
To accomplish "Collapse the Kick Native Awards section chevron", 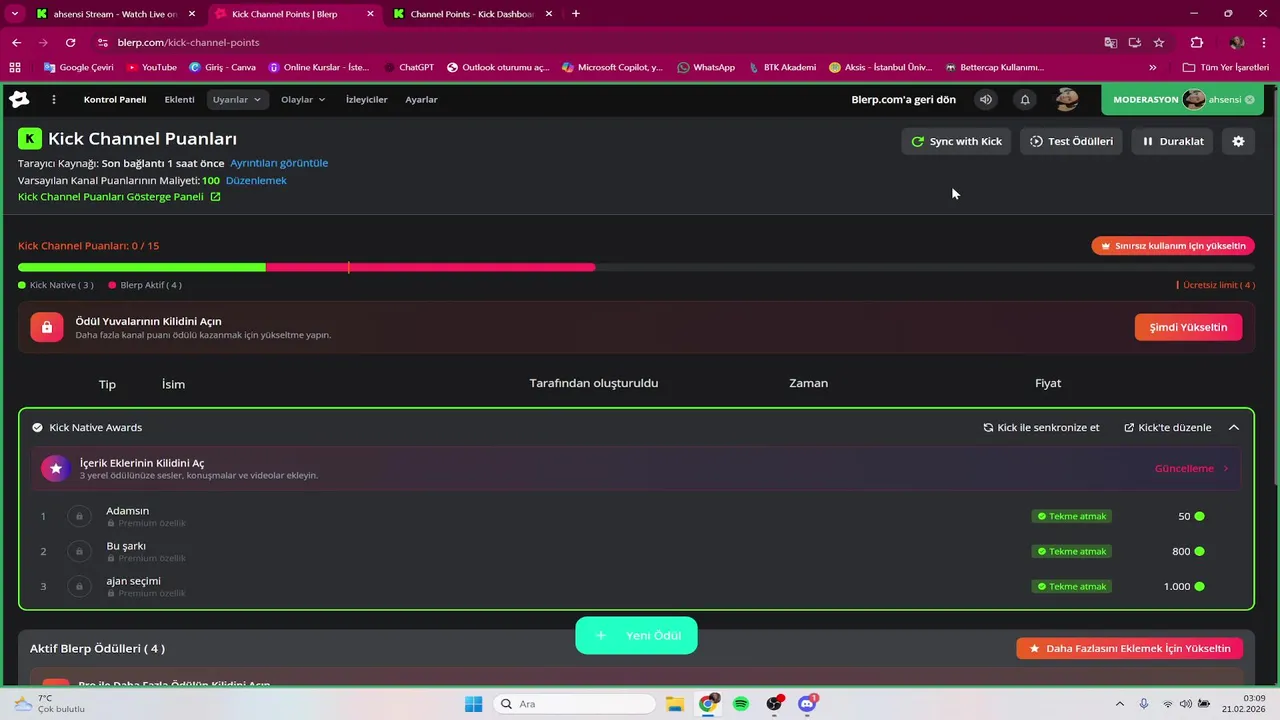I will coord(1234,427).
